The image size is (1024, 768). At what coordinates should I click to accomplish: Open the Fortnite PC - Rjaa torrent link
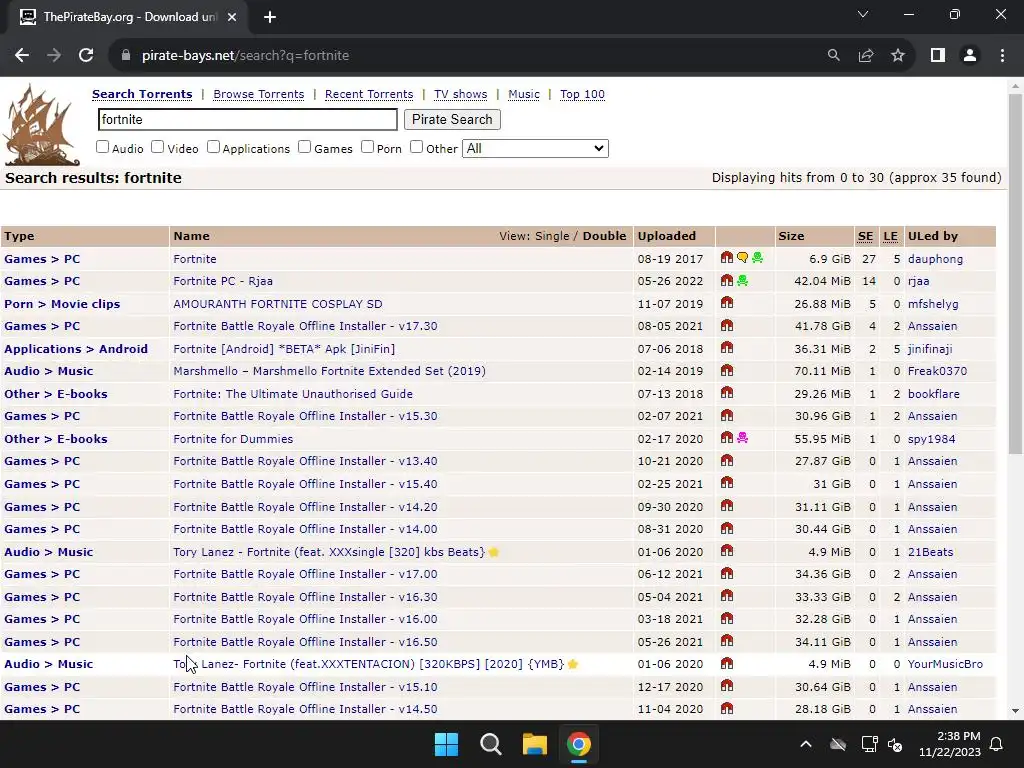pyautogui.click(x=223, y=281)
